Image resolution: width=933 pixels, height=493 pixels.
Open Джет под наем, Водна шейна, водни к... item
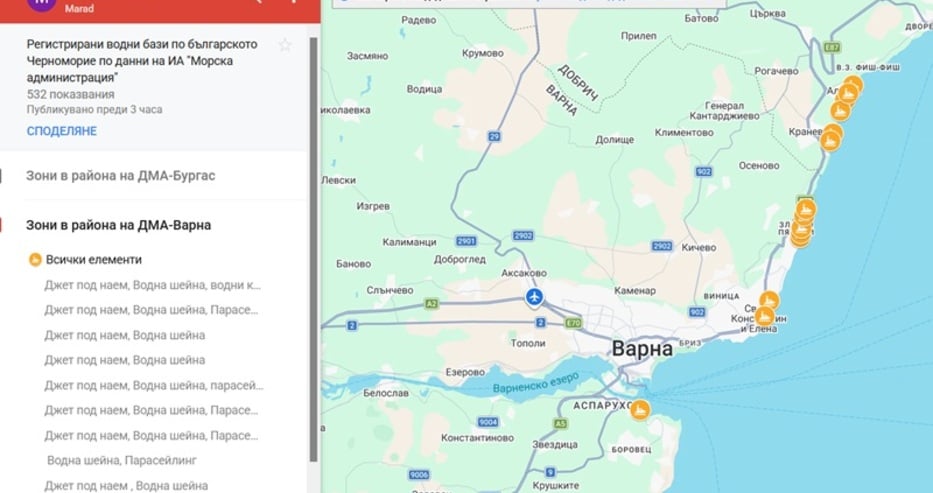click(x=152, y=285)
